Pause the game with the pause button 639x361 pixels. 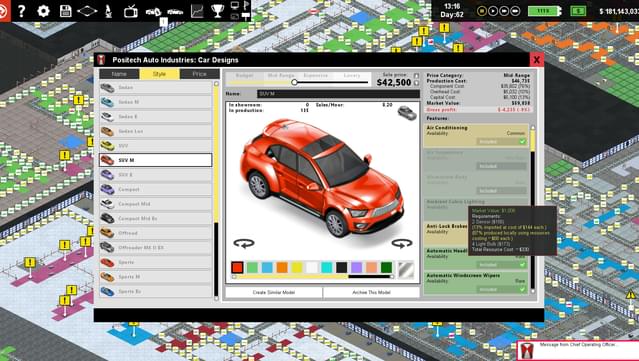tap(482, 11)
